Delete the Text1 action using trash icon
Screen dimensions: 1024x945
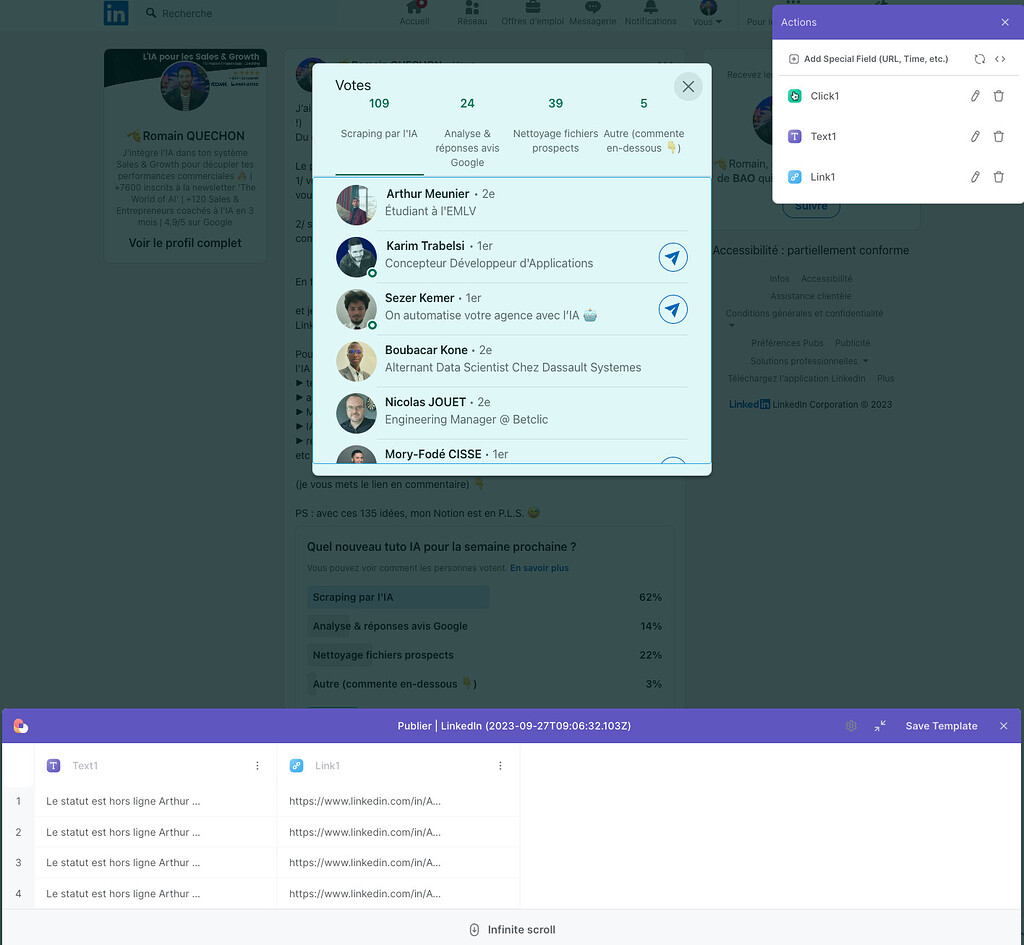[x=998, y=136]
